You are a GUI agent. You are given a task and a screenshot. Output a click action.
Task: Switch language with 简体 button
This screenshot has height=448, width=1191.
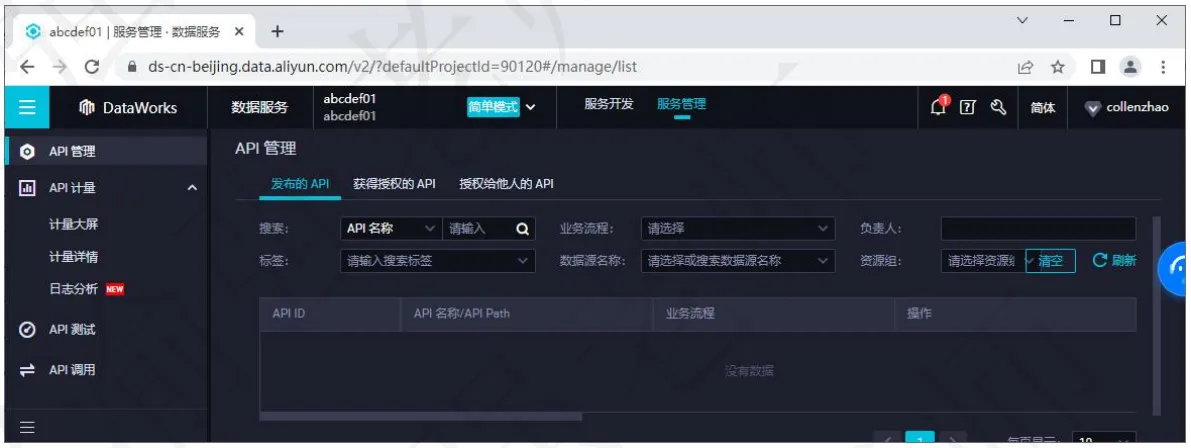1042,108
